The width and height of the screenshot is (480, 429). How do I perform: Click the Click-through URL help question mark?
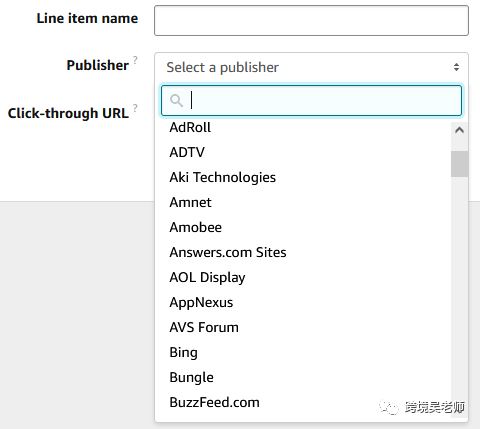pos(135,108)
